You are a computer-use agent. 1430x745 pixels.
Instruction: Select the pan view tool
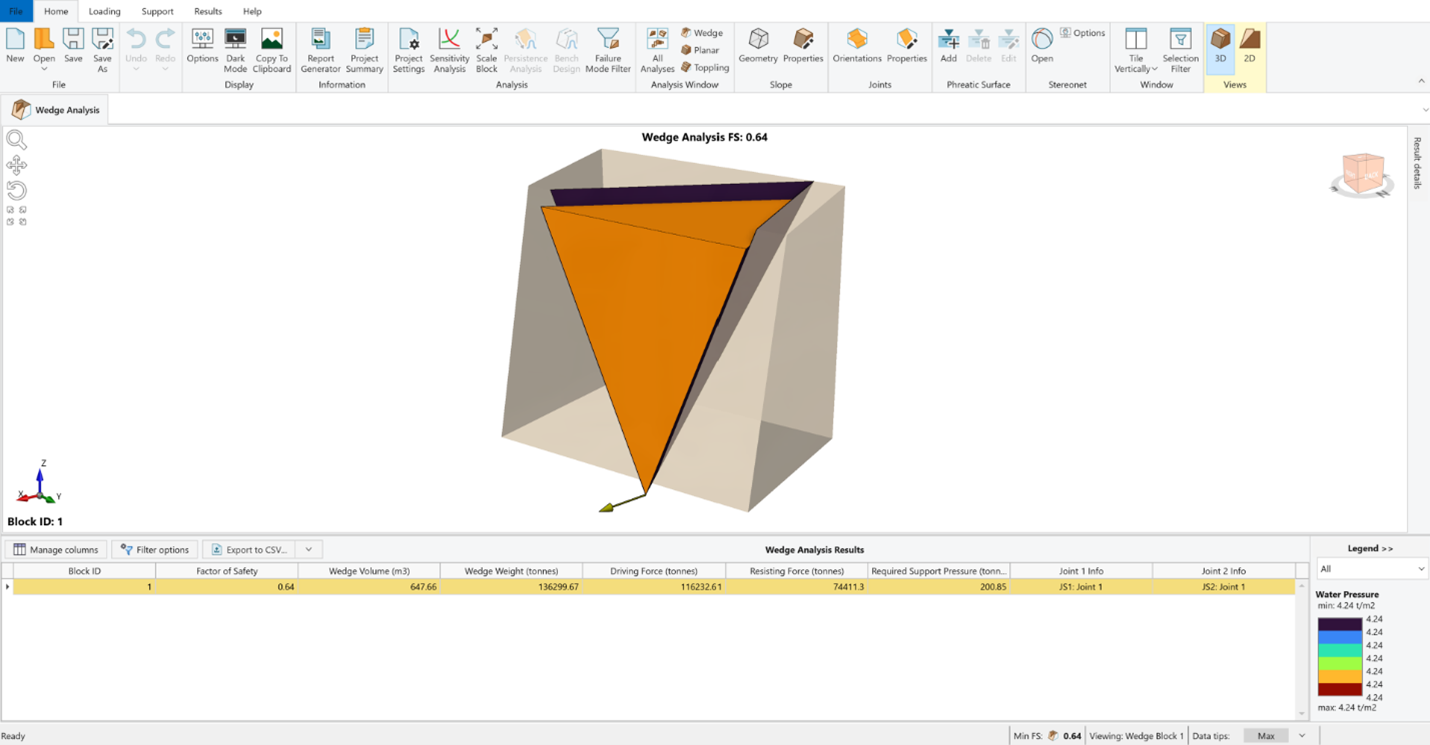tap(16, 165)
